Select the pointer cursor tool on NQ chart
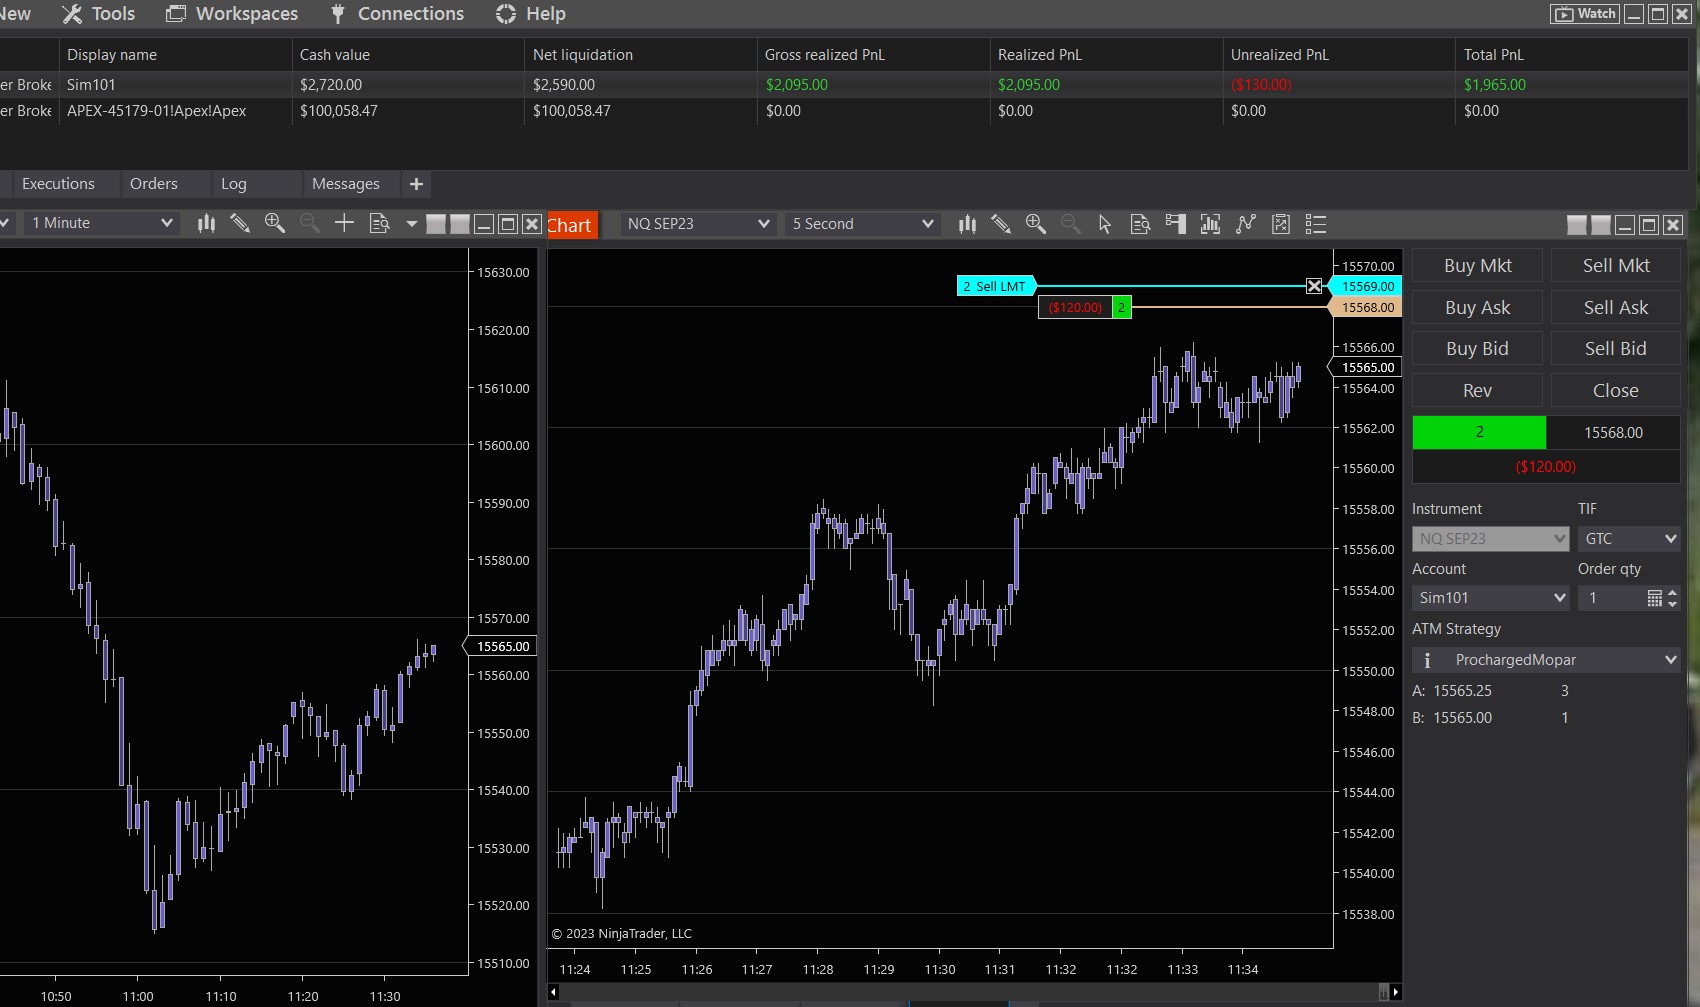Screen dimensions: 1700x1007 (1105, 224)
